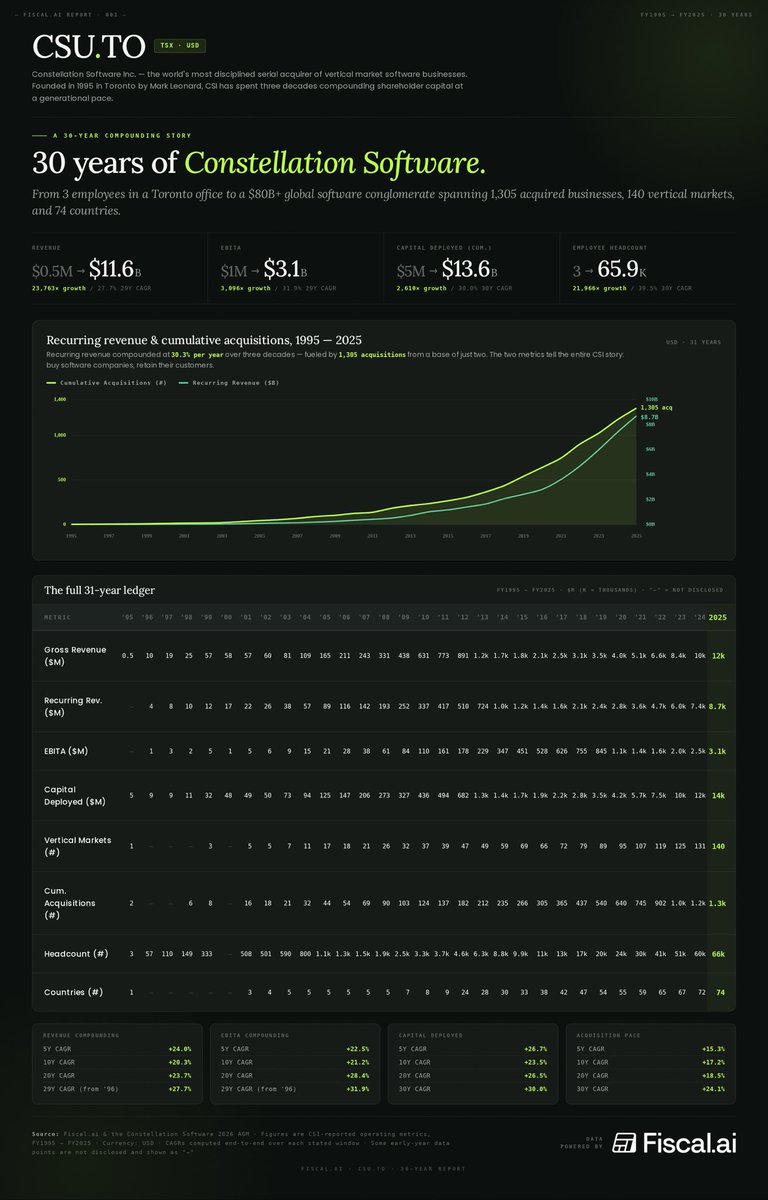768x1200 pixels.
Task: Select the 'Countries (#)' row label
Action: 73,992
